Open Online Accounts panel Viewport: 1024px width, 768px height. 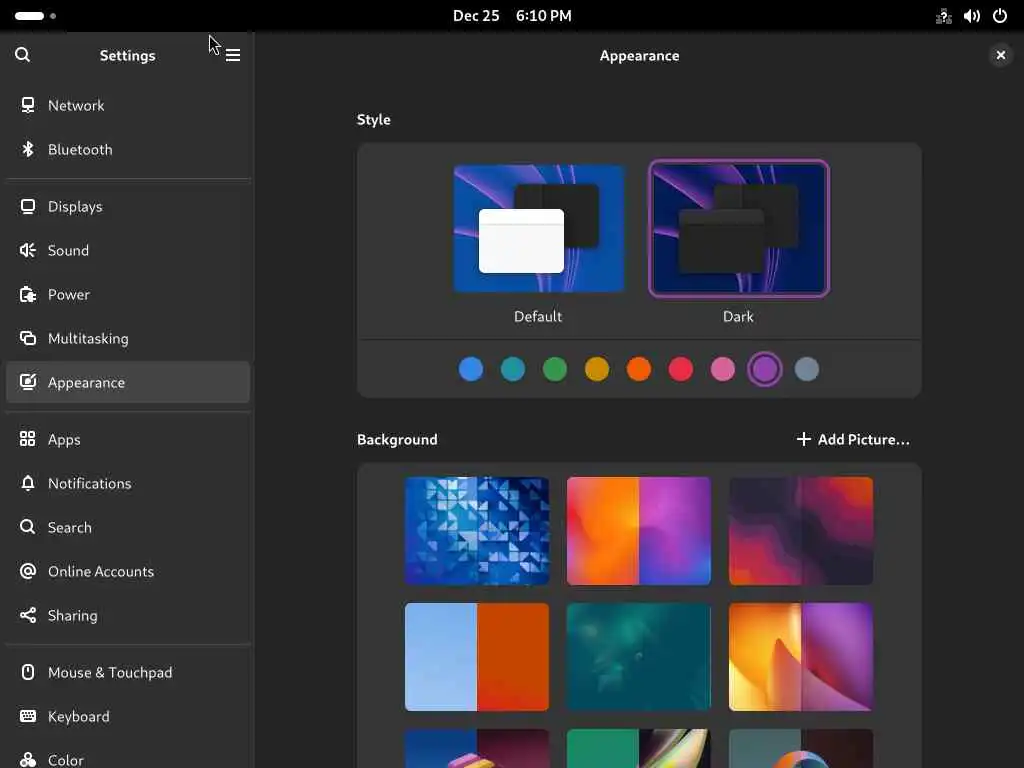(128, 571)
